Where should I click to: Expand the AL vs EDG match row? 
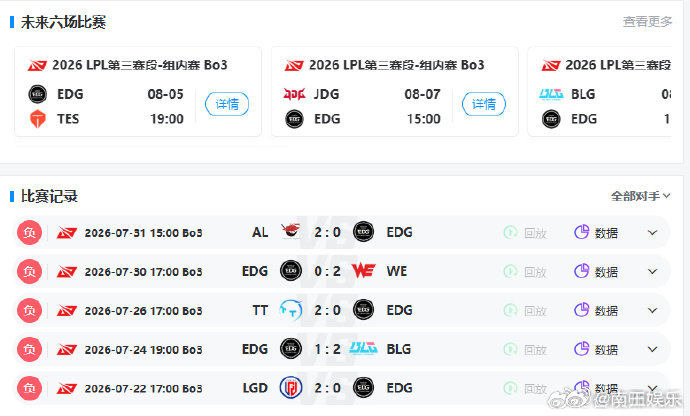[653, 232]
